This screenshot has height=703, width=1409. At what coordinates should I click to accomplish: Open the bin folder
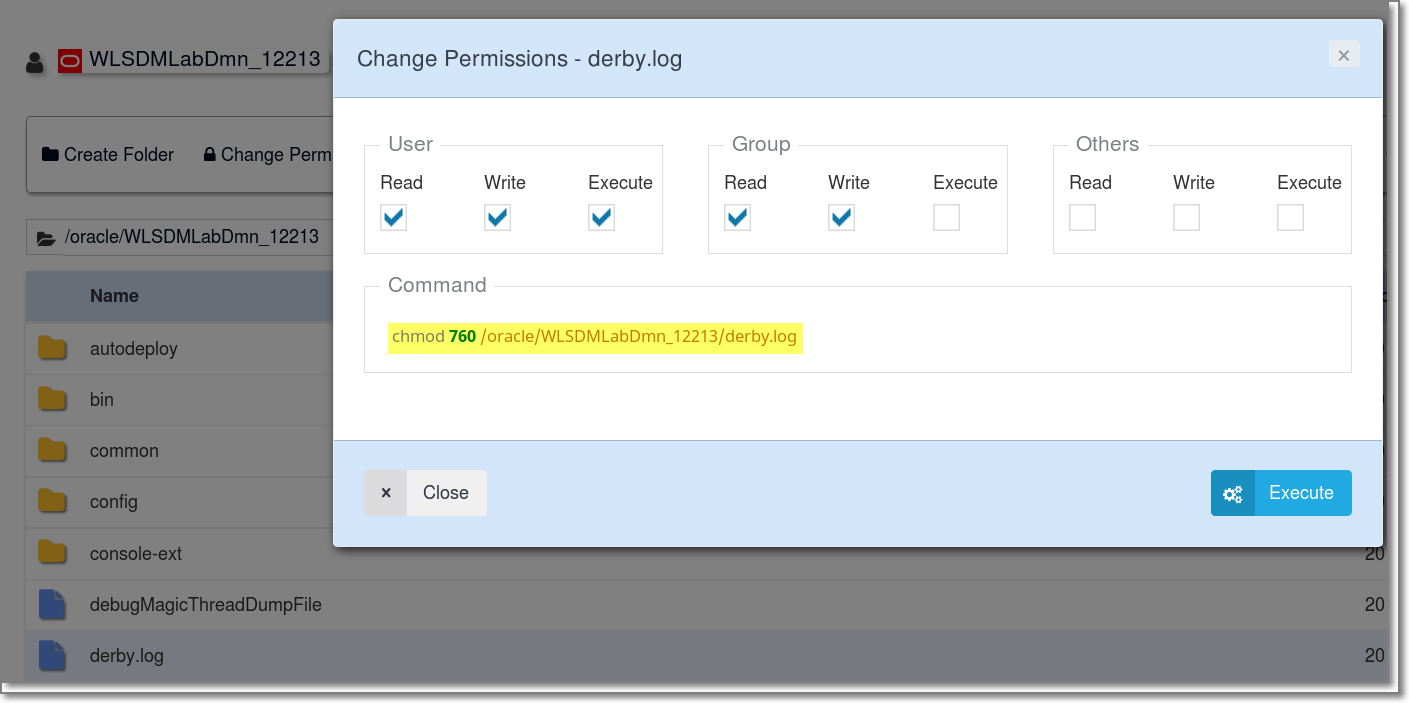(x=102, y=400)
